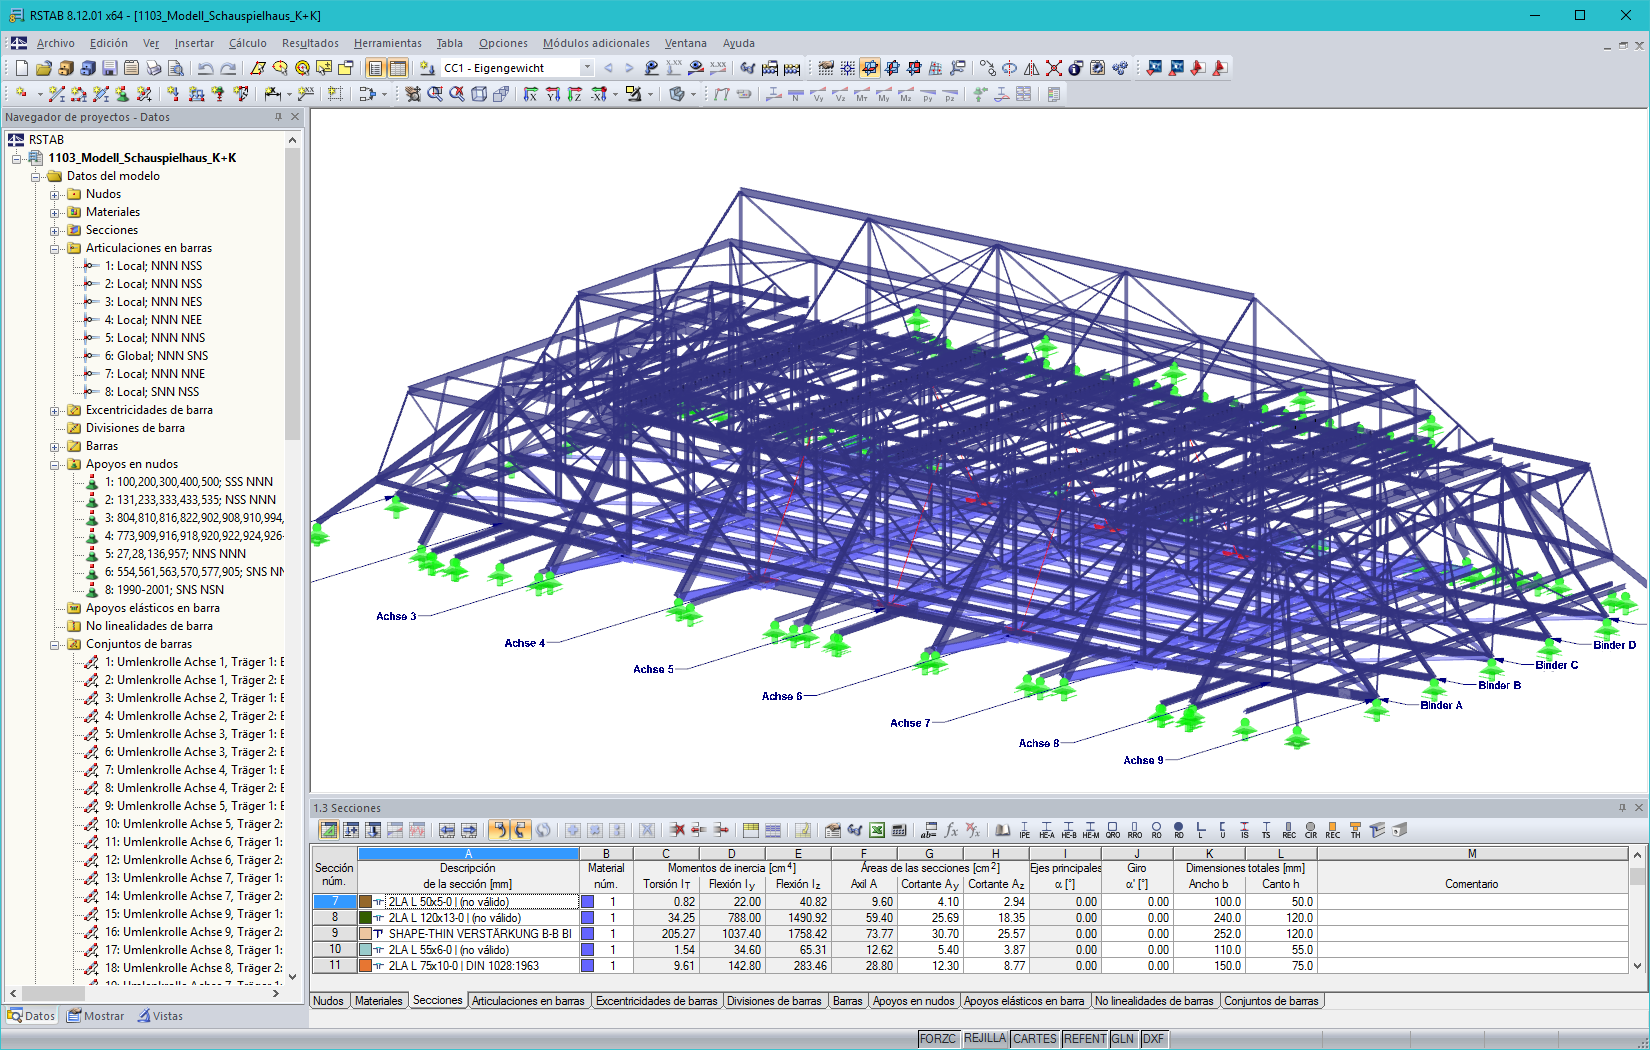Select the IPE section type icon
1650x1050 pixels.
point(1023,831)
